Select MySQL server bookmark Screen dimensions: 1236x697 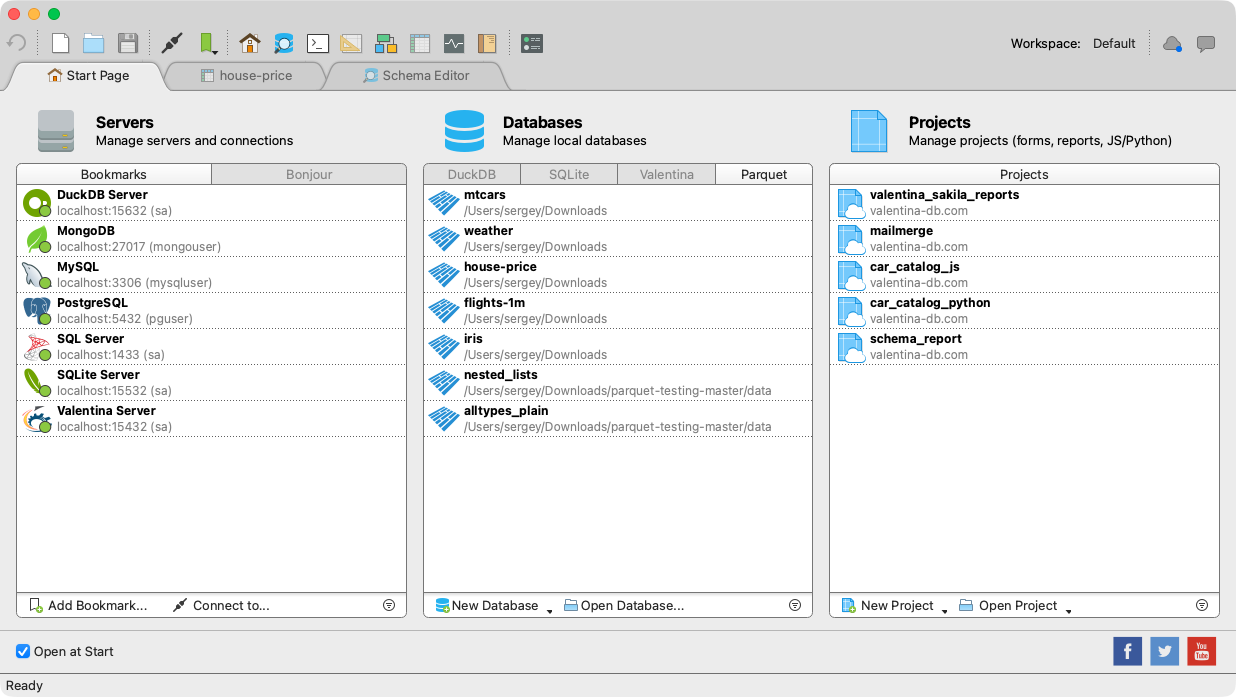211,275
